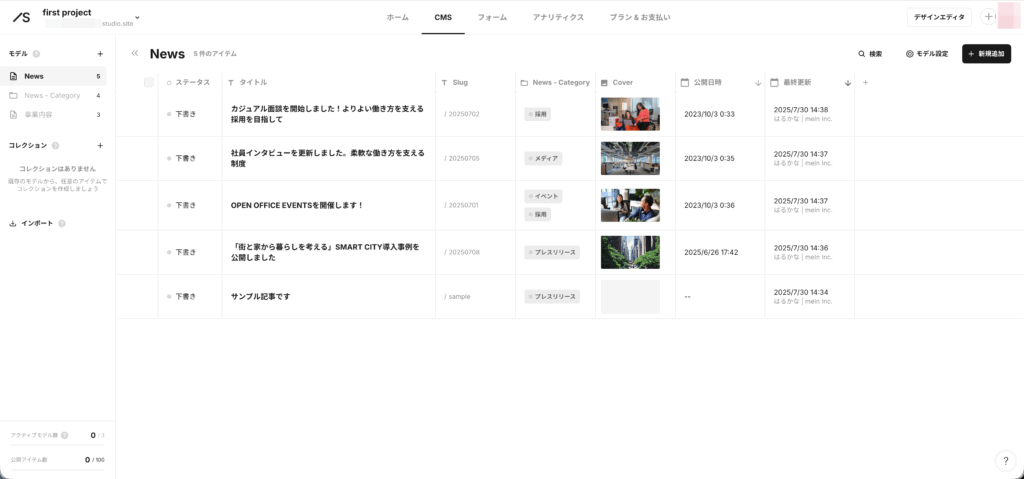Expand the first project dropdown chevron
The height and width of the screenshot is (479, 1024).
(137, 18)
